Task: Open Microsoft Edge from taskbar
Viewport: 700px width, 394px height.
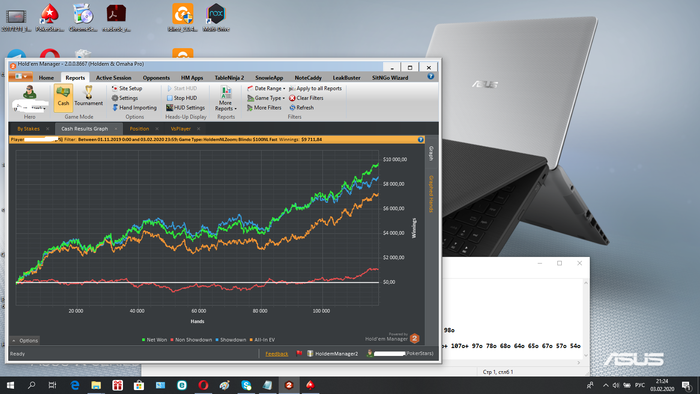Action: [x=75, y=385]
